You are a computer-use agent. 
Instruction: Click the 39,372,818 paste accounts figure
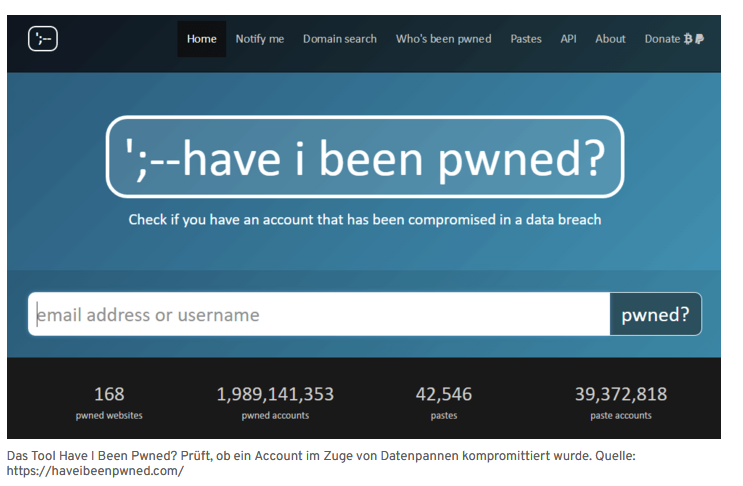pyautogui.click(x=621, y=394)
